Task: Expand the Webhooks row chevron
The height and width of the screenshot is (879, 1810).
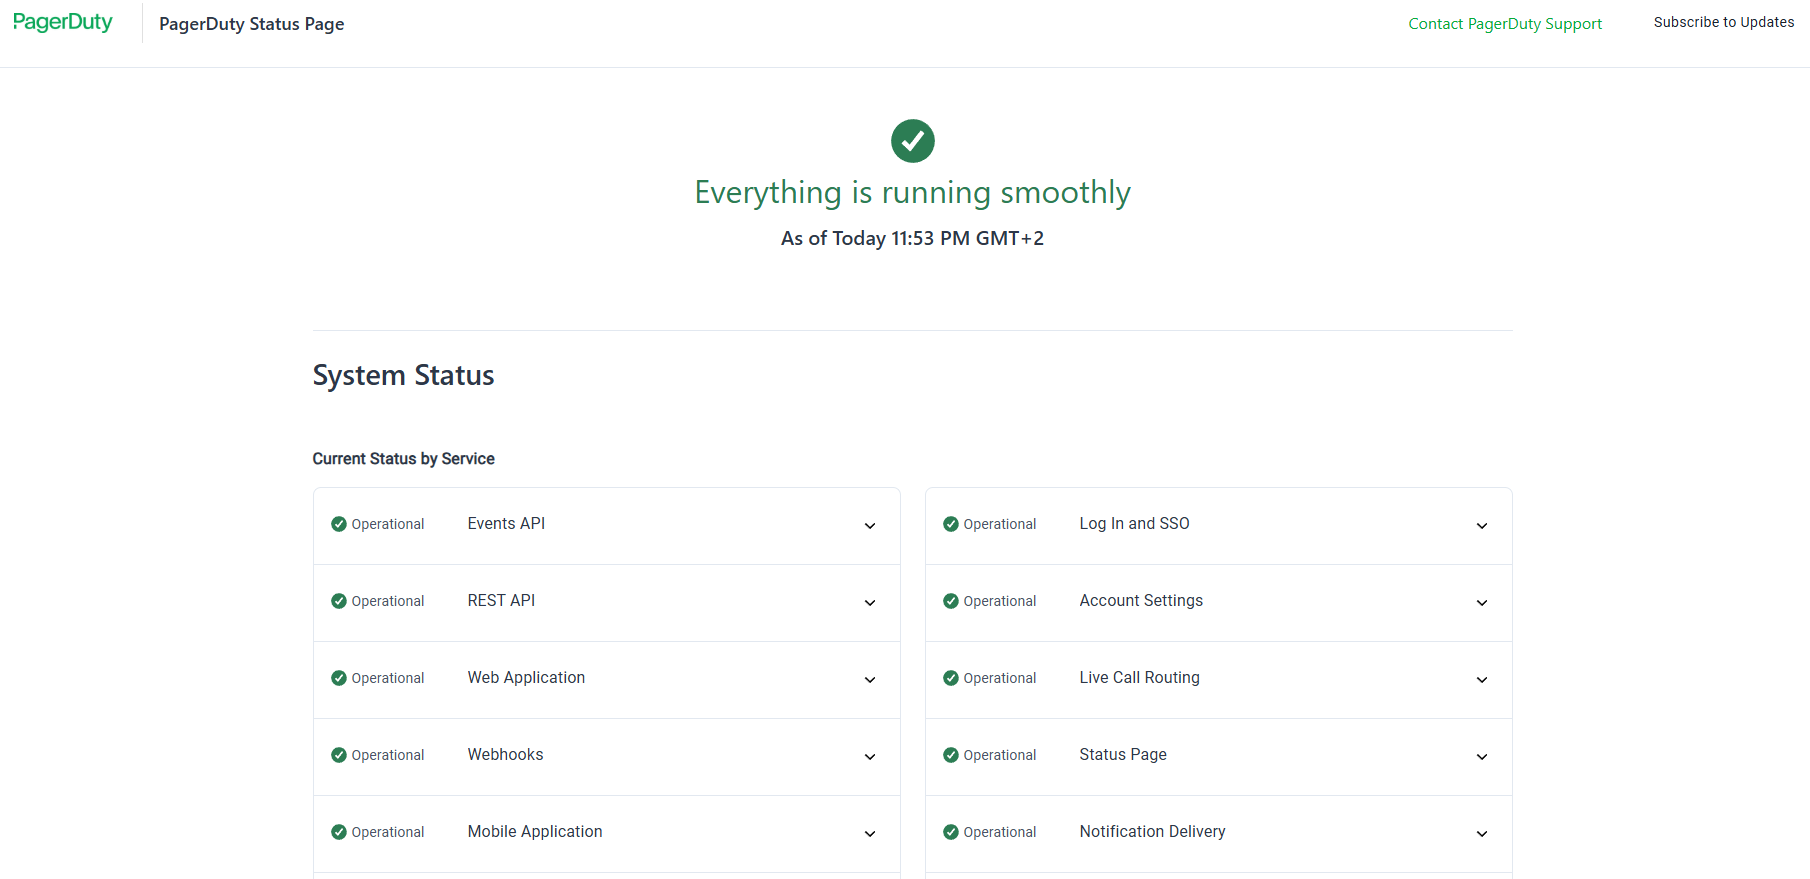Action: [870, 757]
